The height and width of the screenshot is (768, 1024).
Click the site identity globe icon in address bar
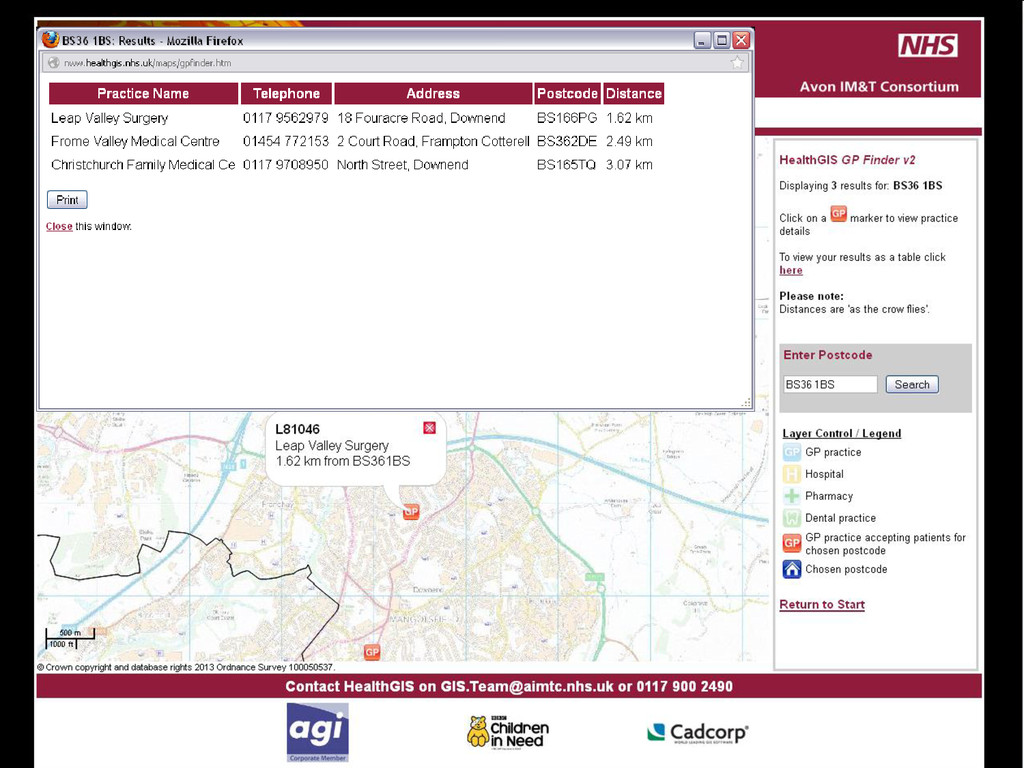54,63
